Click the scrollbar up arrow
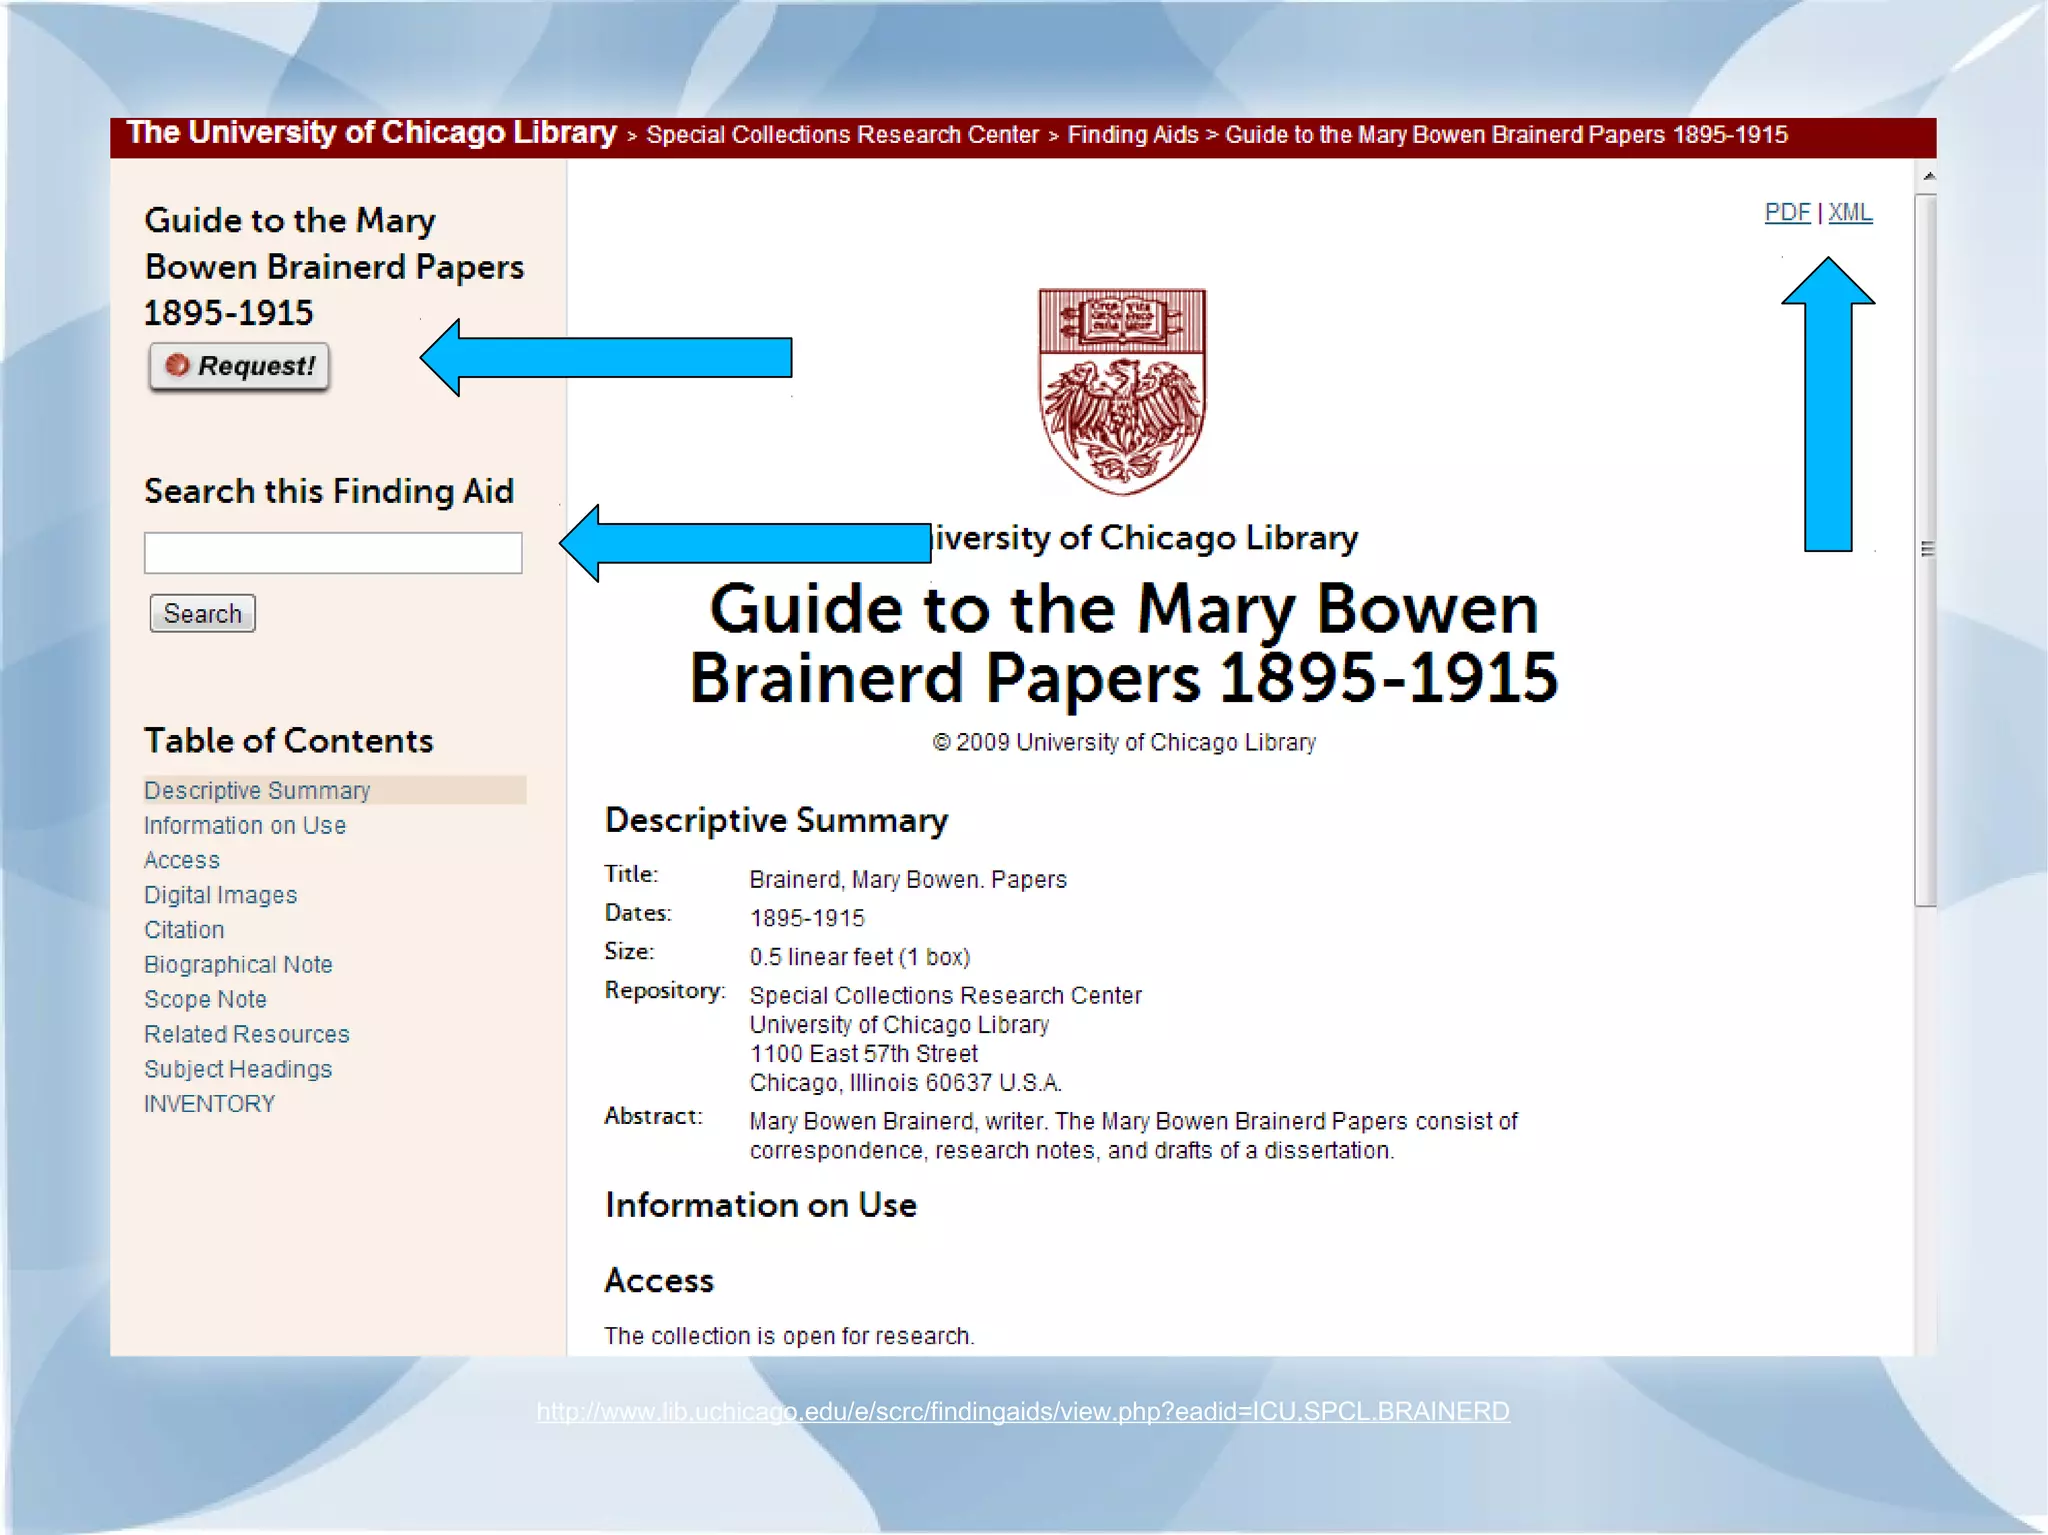The width and height of the screenshot is (2048, 1535). click(1928, 176)
